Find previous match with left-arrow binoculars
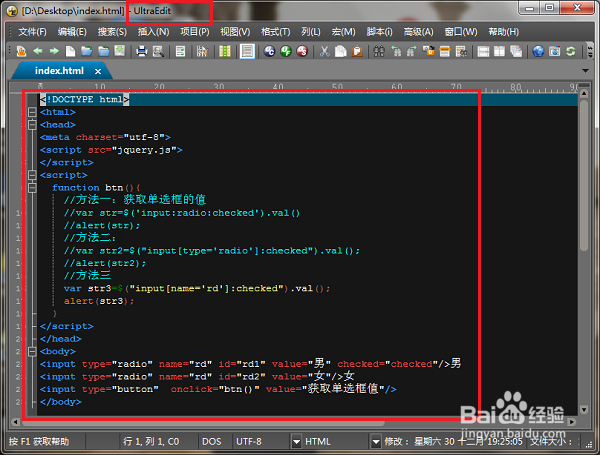This screenshot has width=600, height=455. point(396,51)
